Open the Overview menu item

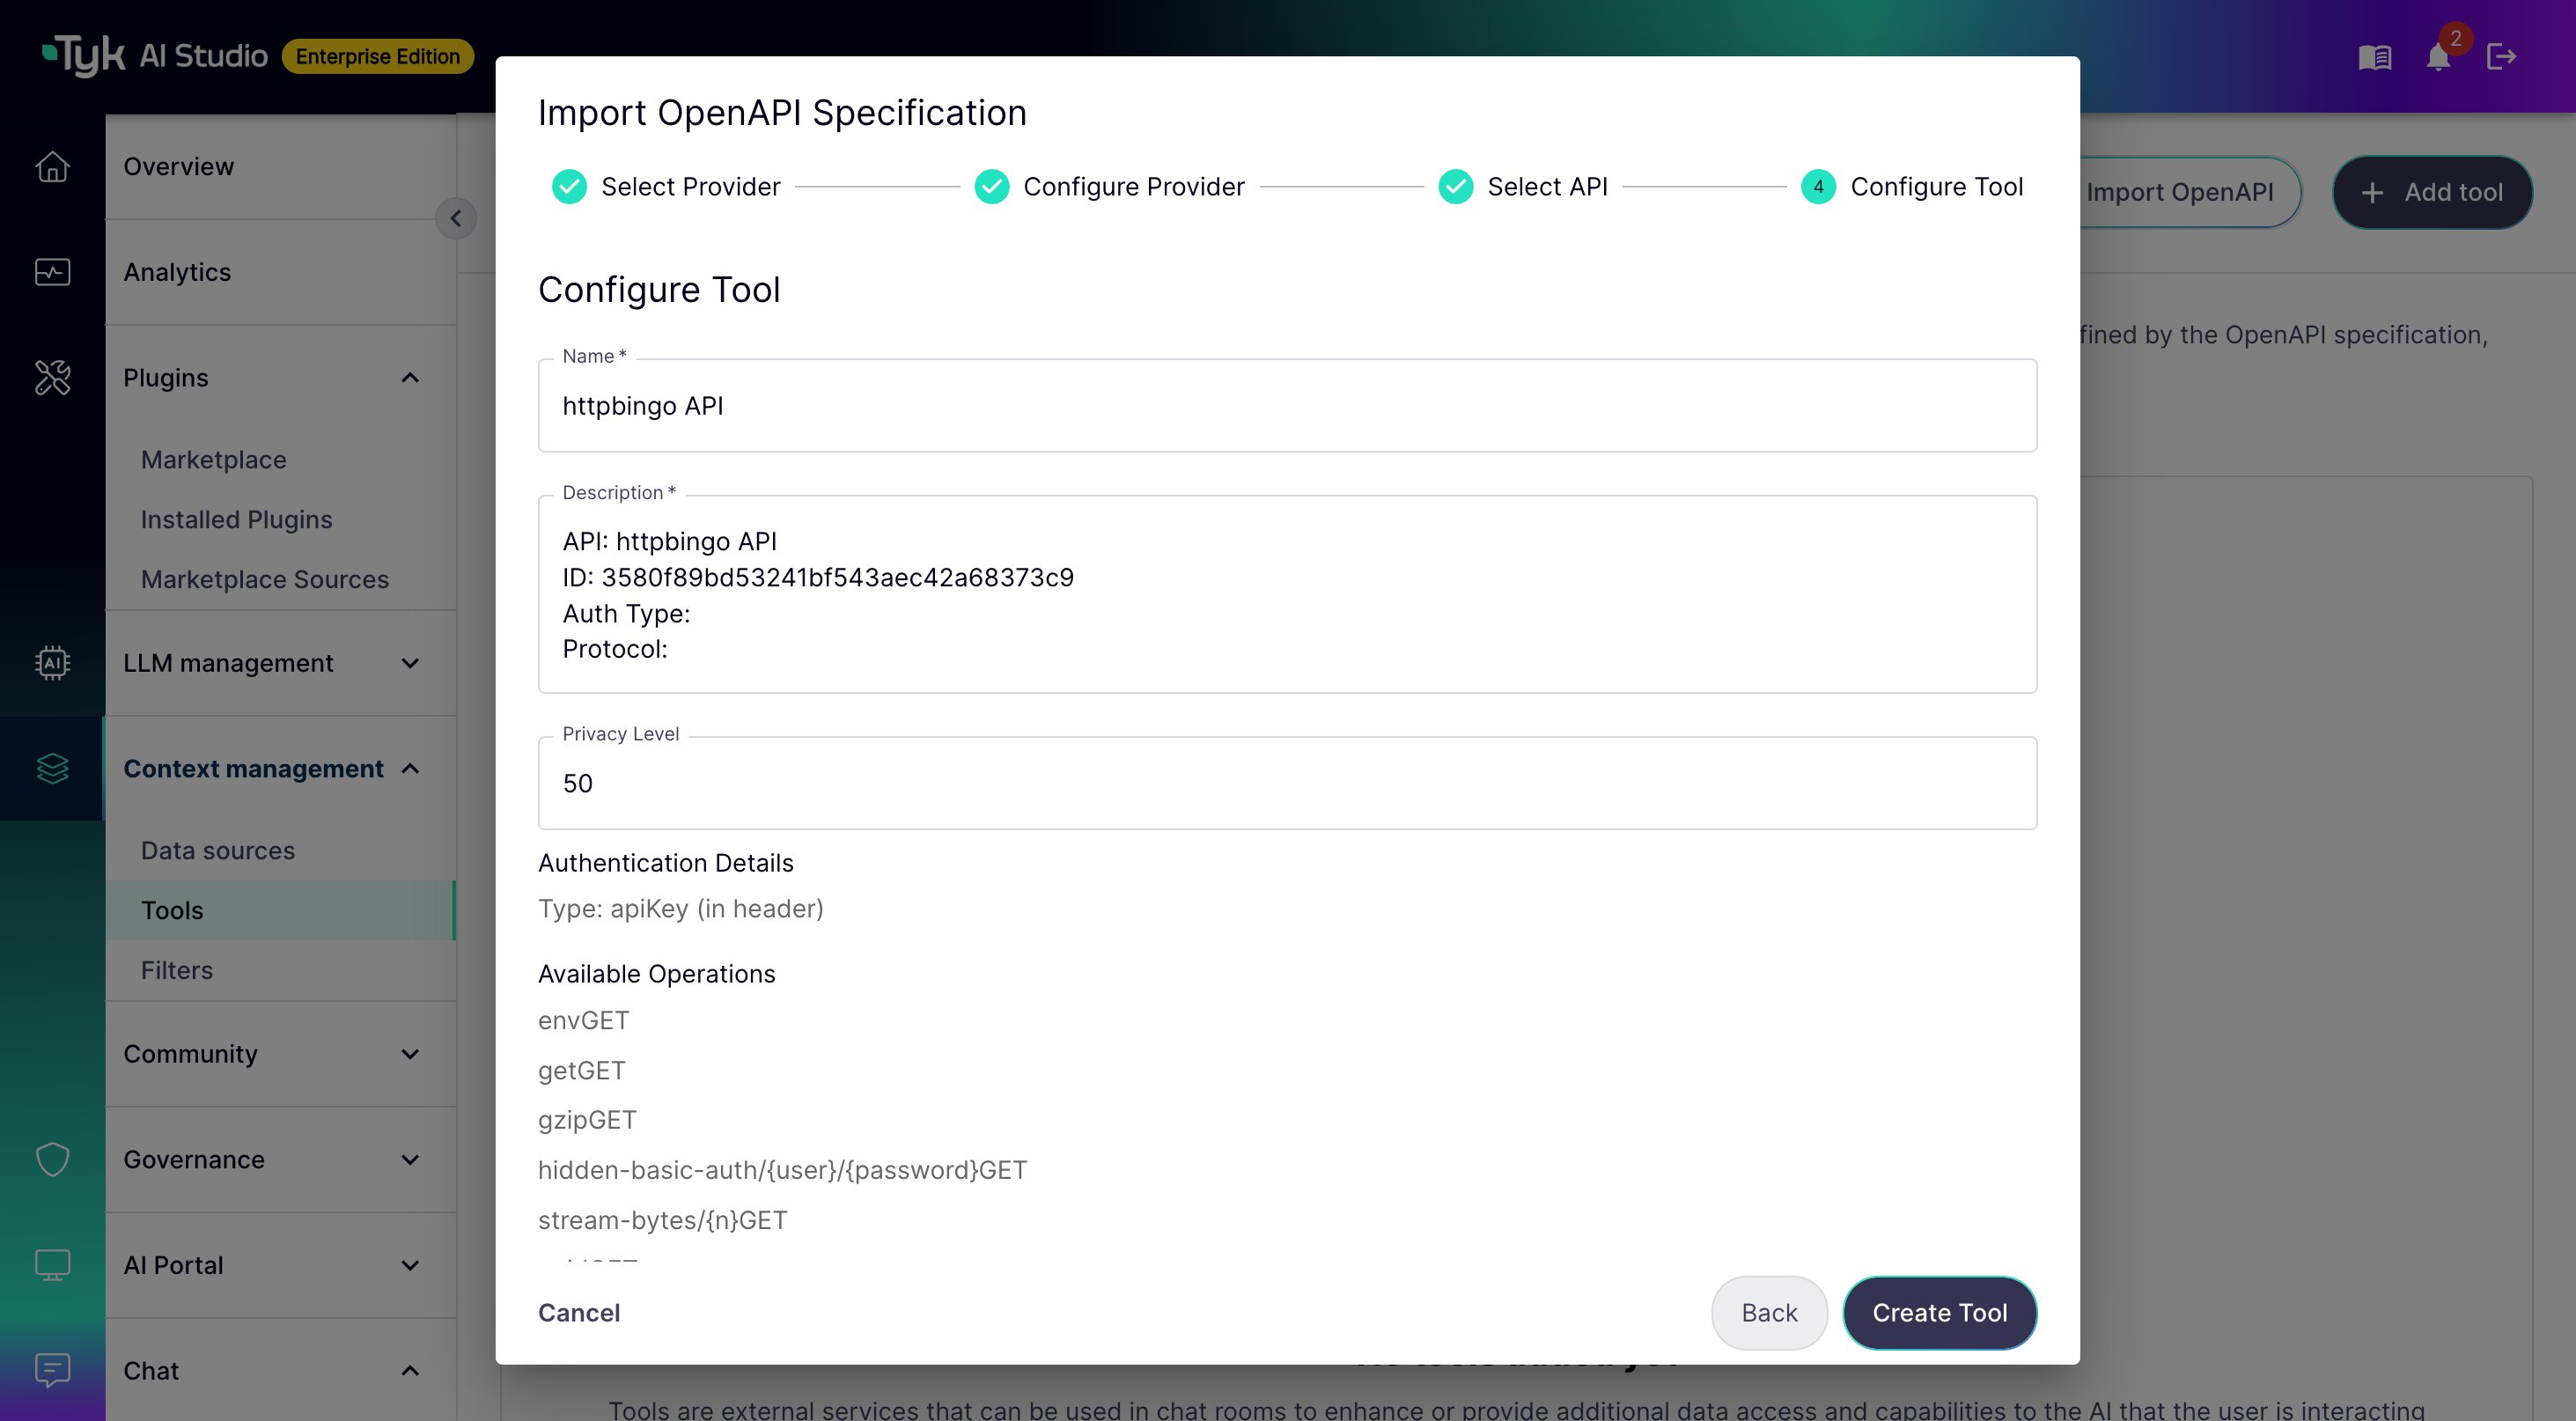tap(281, 166)
